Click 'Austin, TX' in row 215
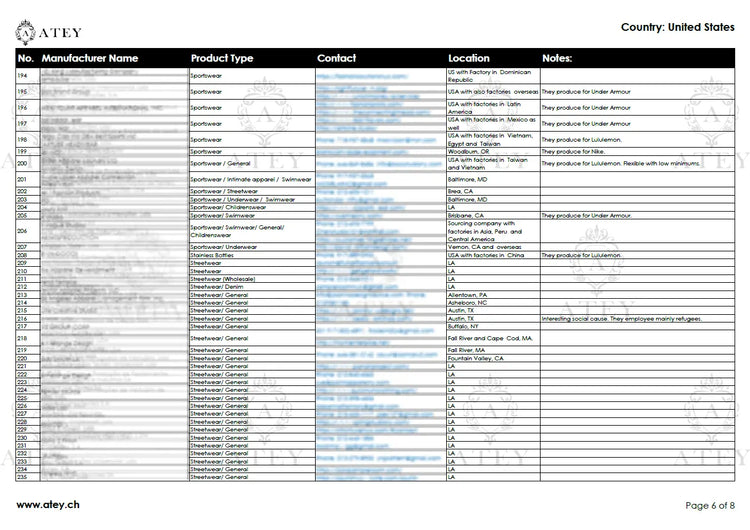750x530 pixels. click(x=461, y=310)
